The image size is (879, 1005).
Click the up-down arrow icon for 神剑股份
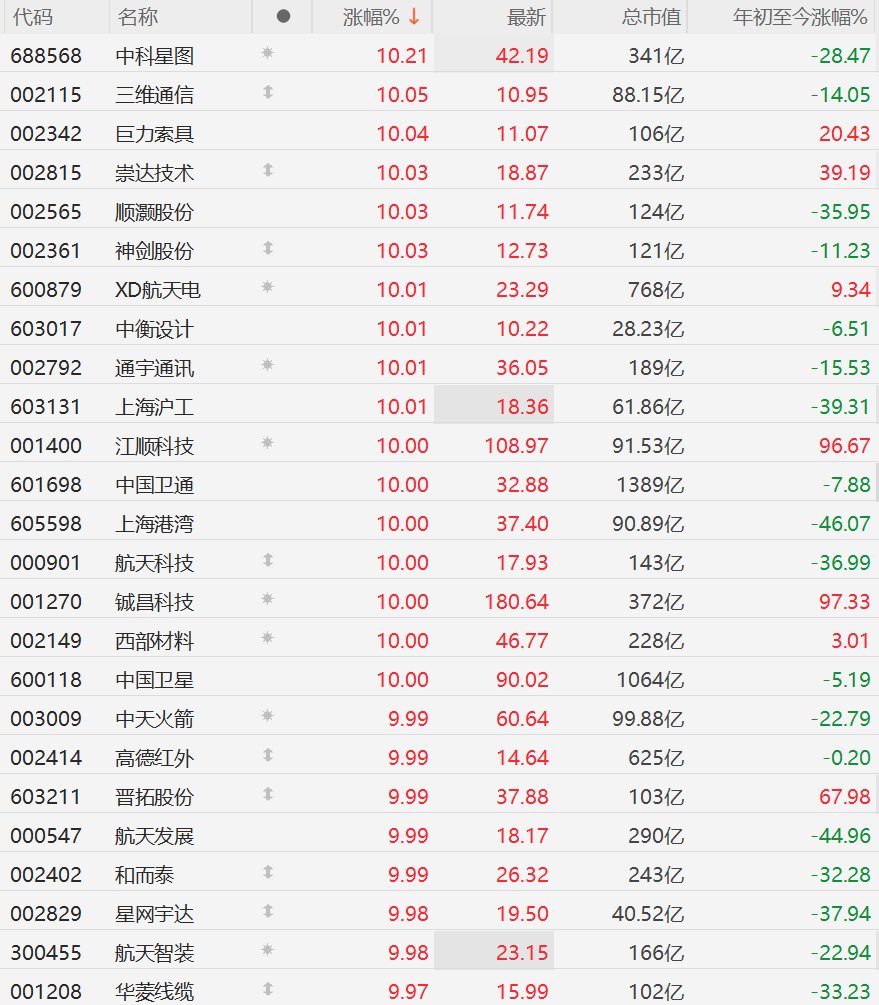268,248
